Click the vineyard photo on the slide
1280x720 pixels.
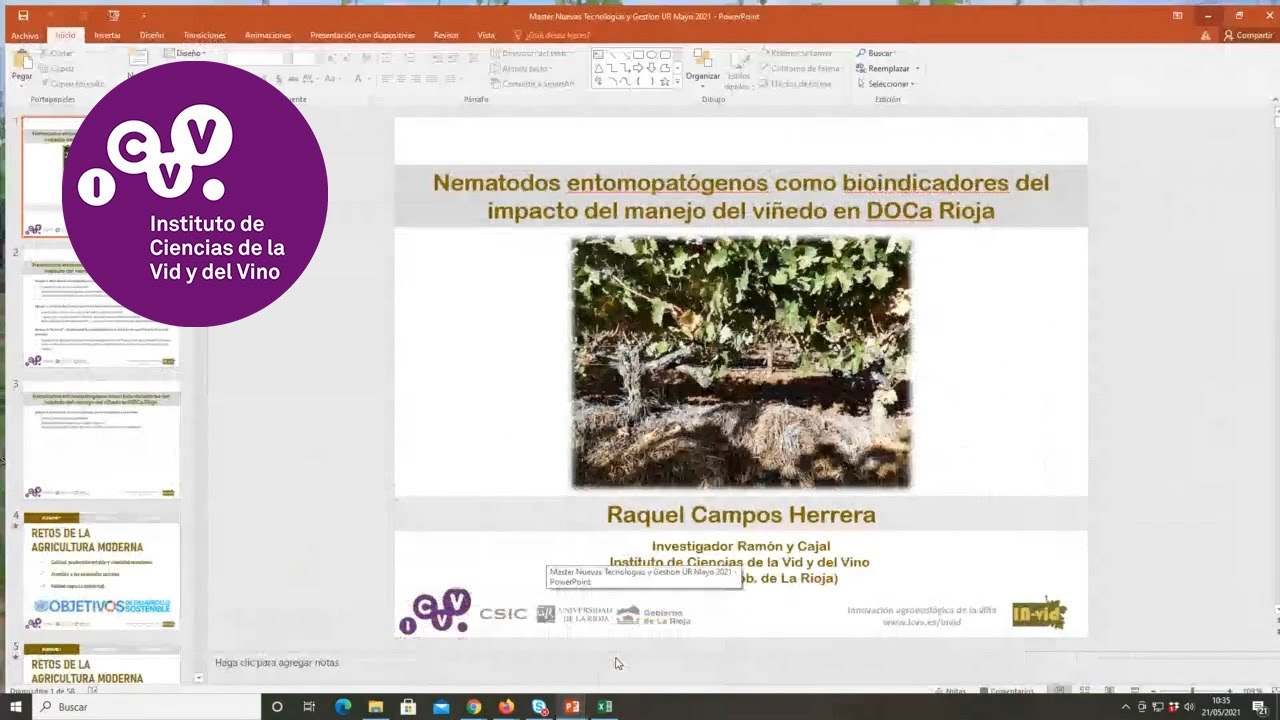click(x=741, y=362)
